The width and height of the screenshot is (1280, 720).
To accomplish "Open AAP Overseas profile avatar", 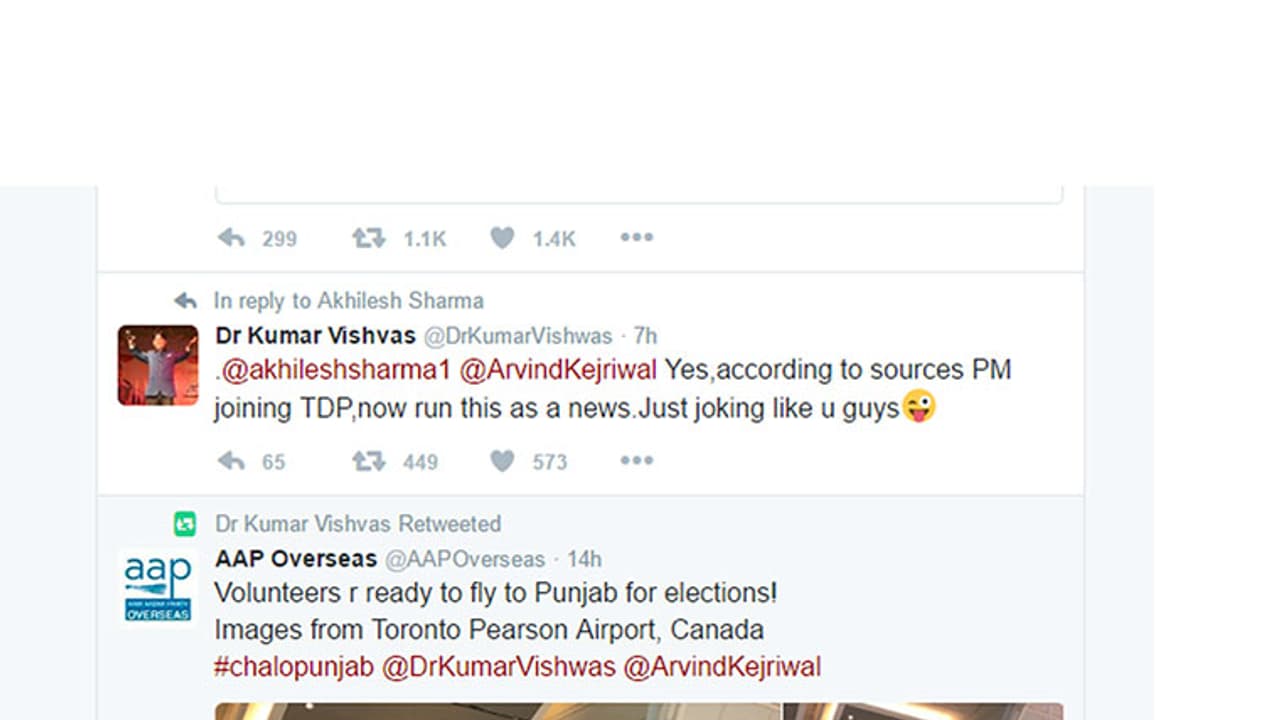I will pyautogui.click(x=158, y=586).
